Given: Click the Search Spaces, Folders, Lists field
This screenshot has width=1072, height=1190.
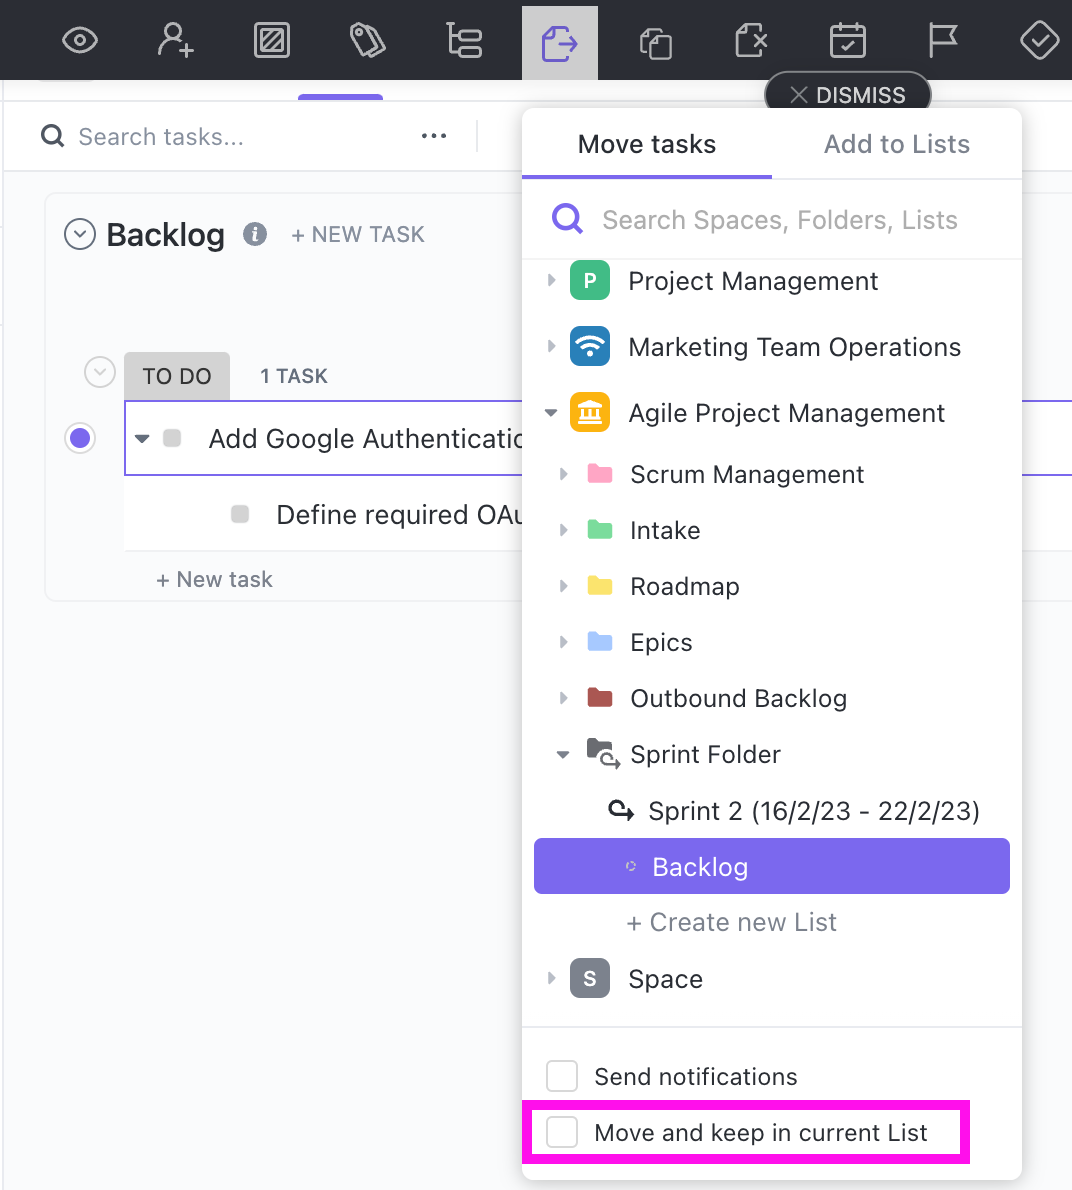Looking at the screenshot, I should tap(780, 220).
